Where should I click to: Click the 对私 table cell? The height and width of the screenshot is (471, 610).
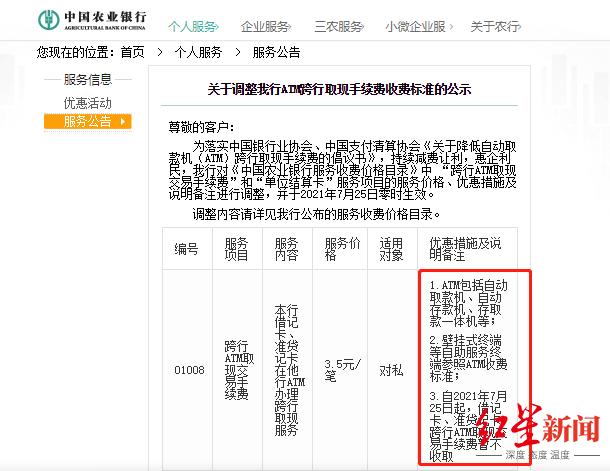(x=391, y=370)
